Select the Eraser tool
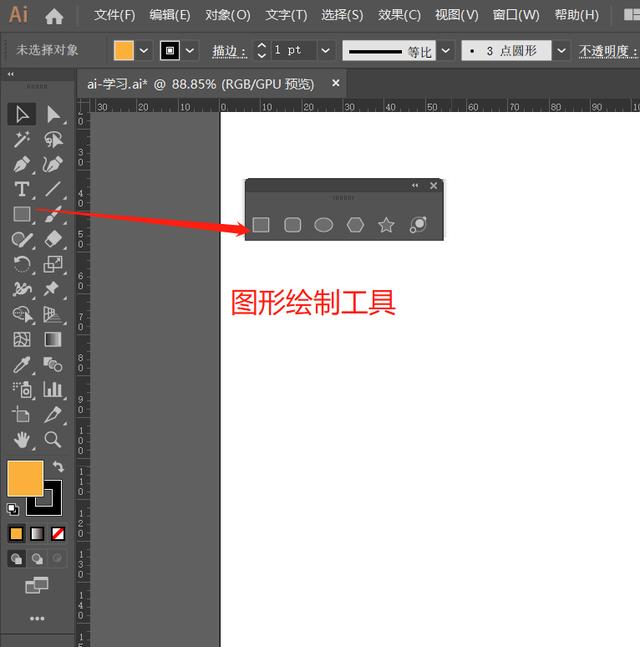Viewport: 640px width, 647px height. (x=54, y=239)
